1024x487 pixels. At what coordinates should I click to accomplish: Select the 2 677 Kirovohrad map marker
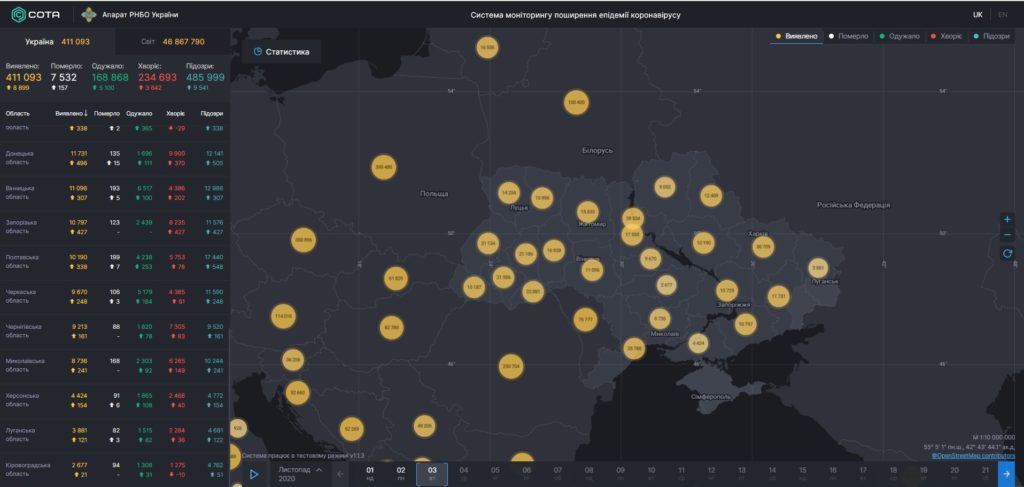666,285
